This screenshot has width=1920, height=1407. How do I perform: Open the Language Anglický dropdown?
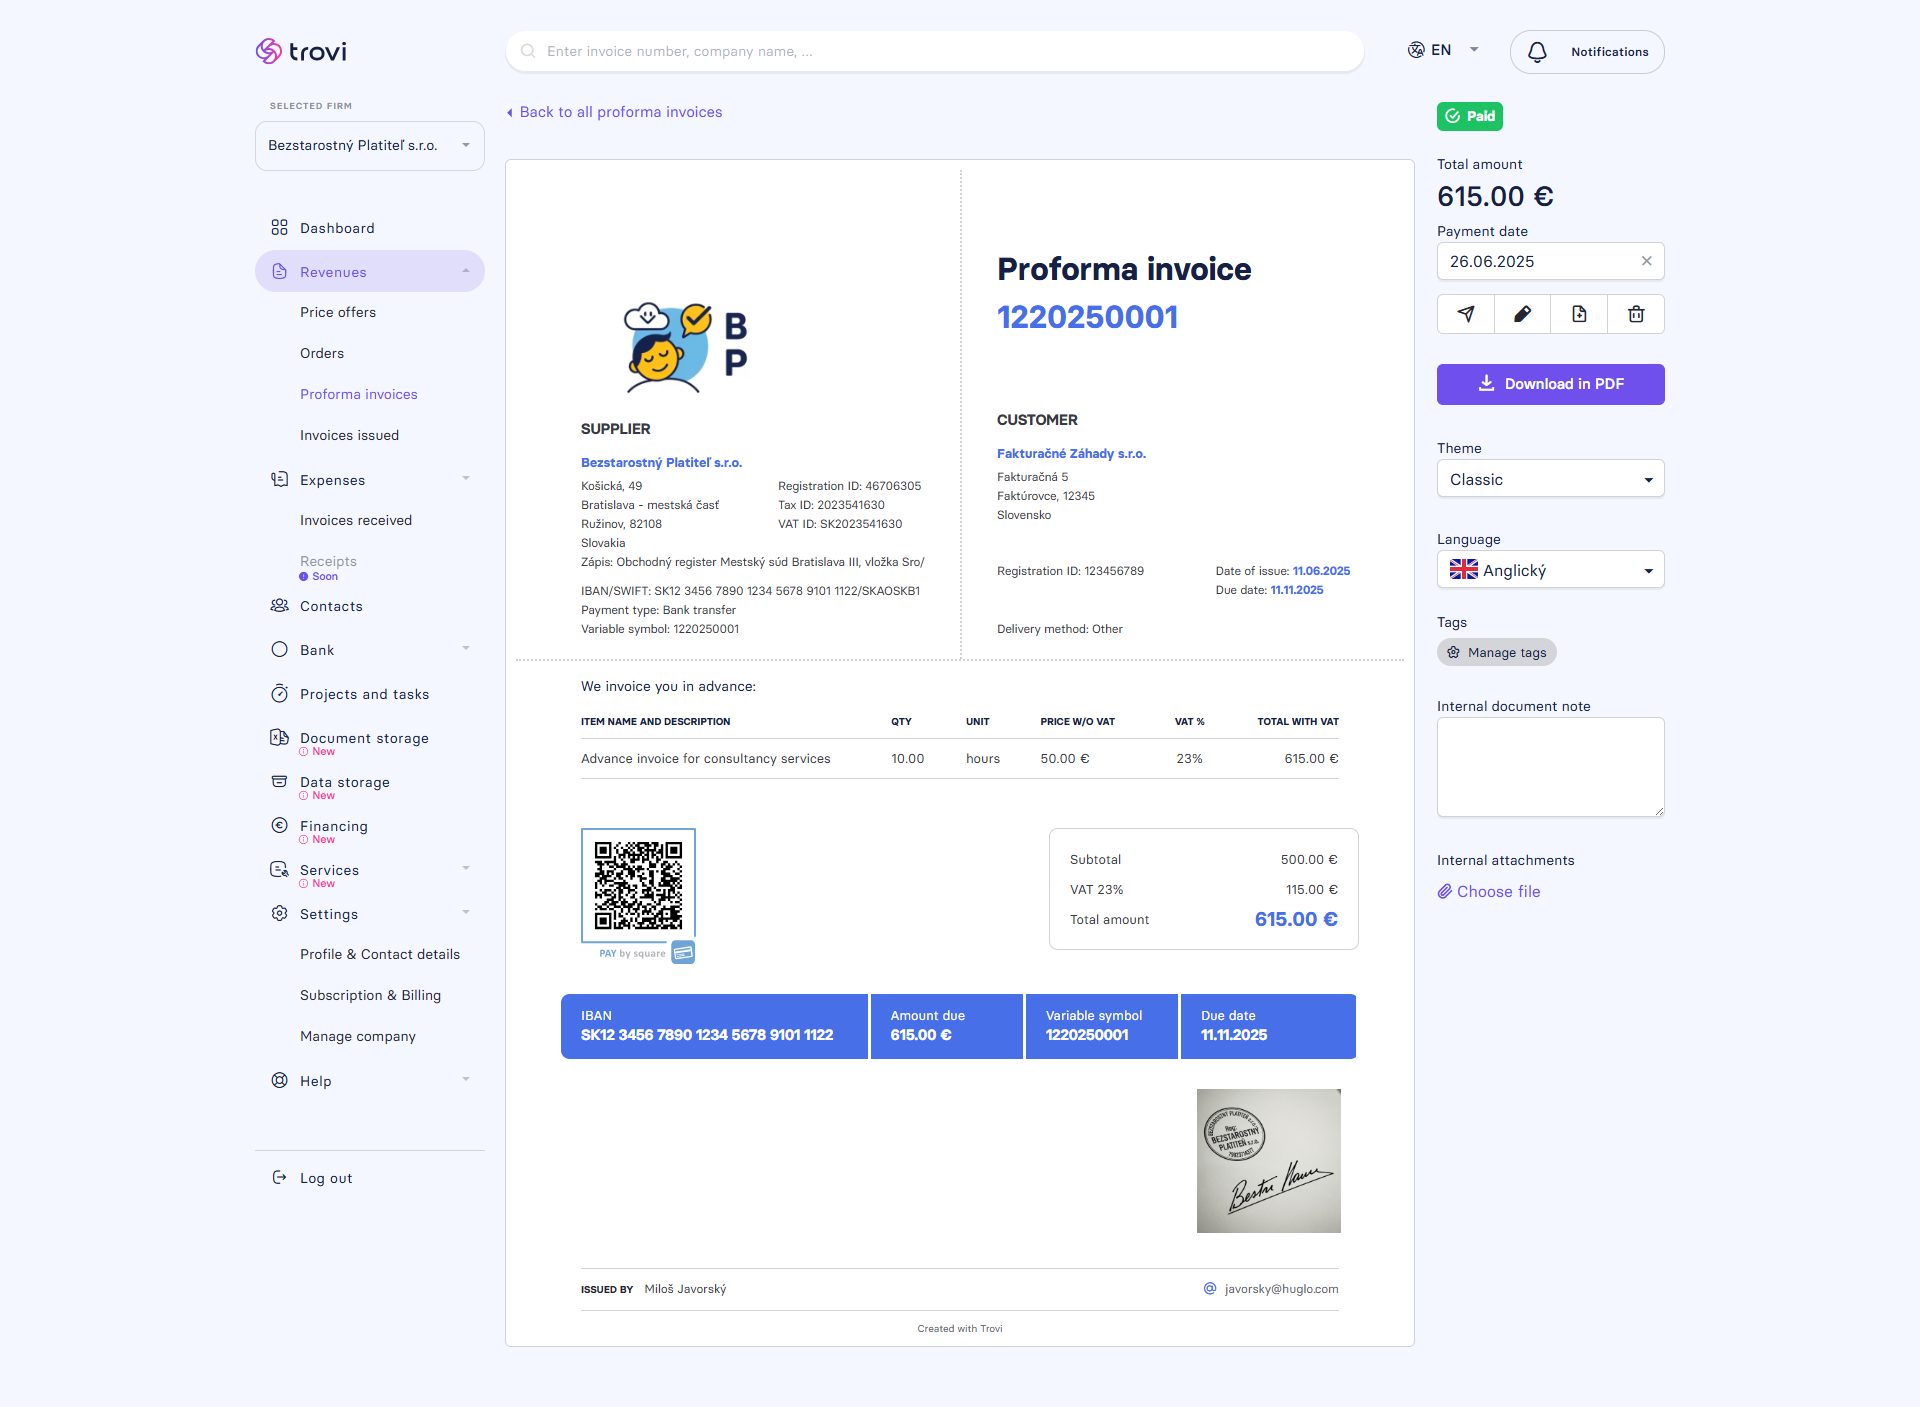[x=1551, y=570]
